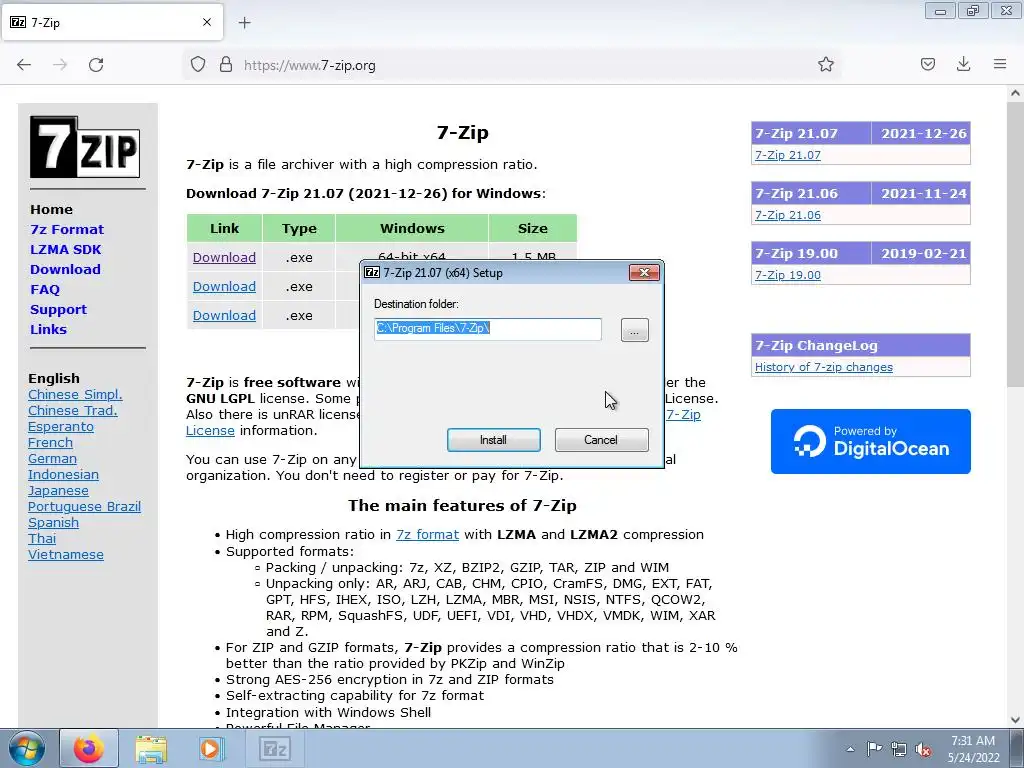Click the Action Center flag icon

tap(874, 749)
